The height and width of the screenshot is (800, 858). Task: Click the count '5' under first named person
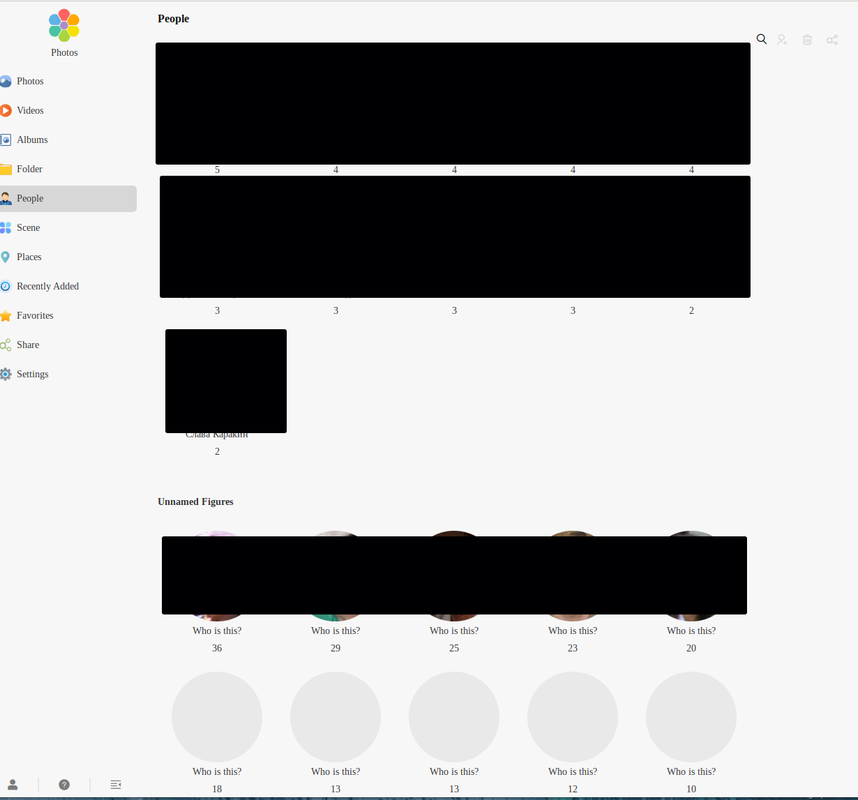[x=217, y=170]
